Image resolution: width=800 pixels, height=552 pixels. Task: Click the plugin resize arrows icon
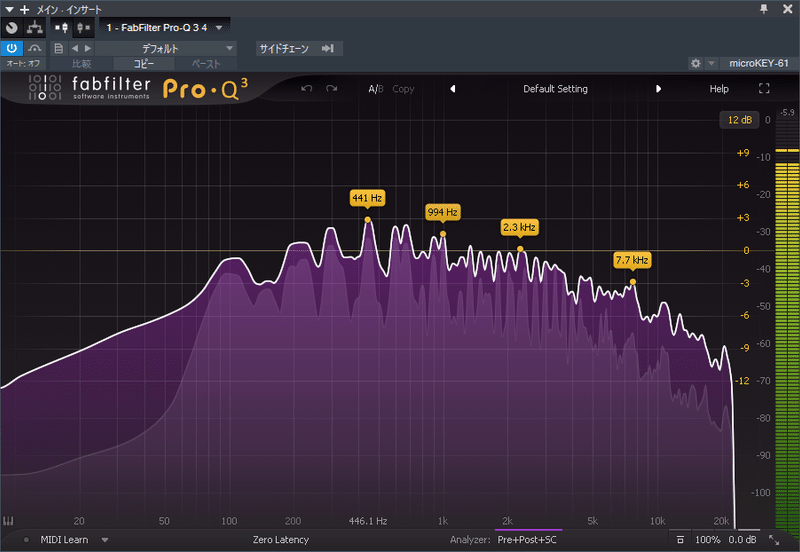coord(774,540)
